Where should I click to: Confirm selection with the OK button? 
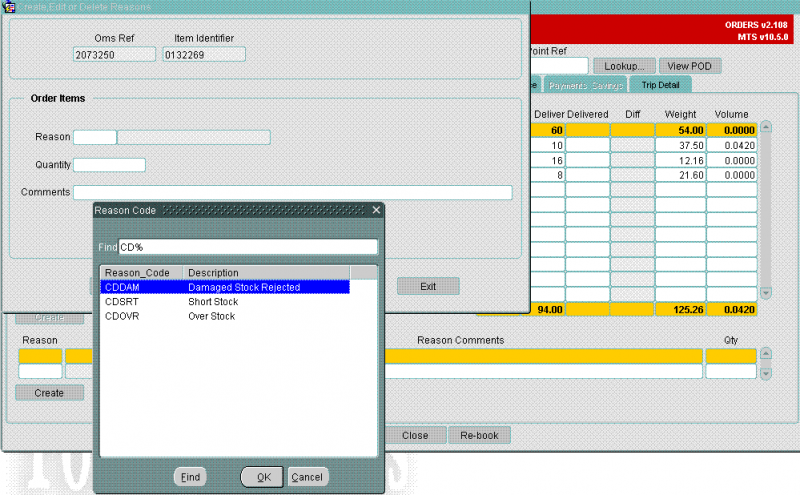tap(262, 477)
